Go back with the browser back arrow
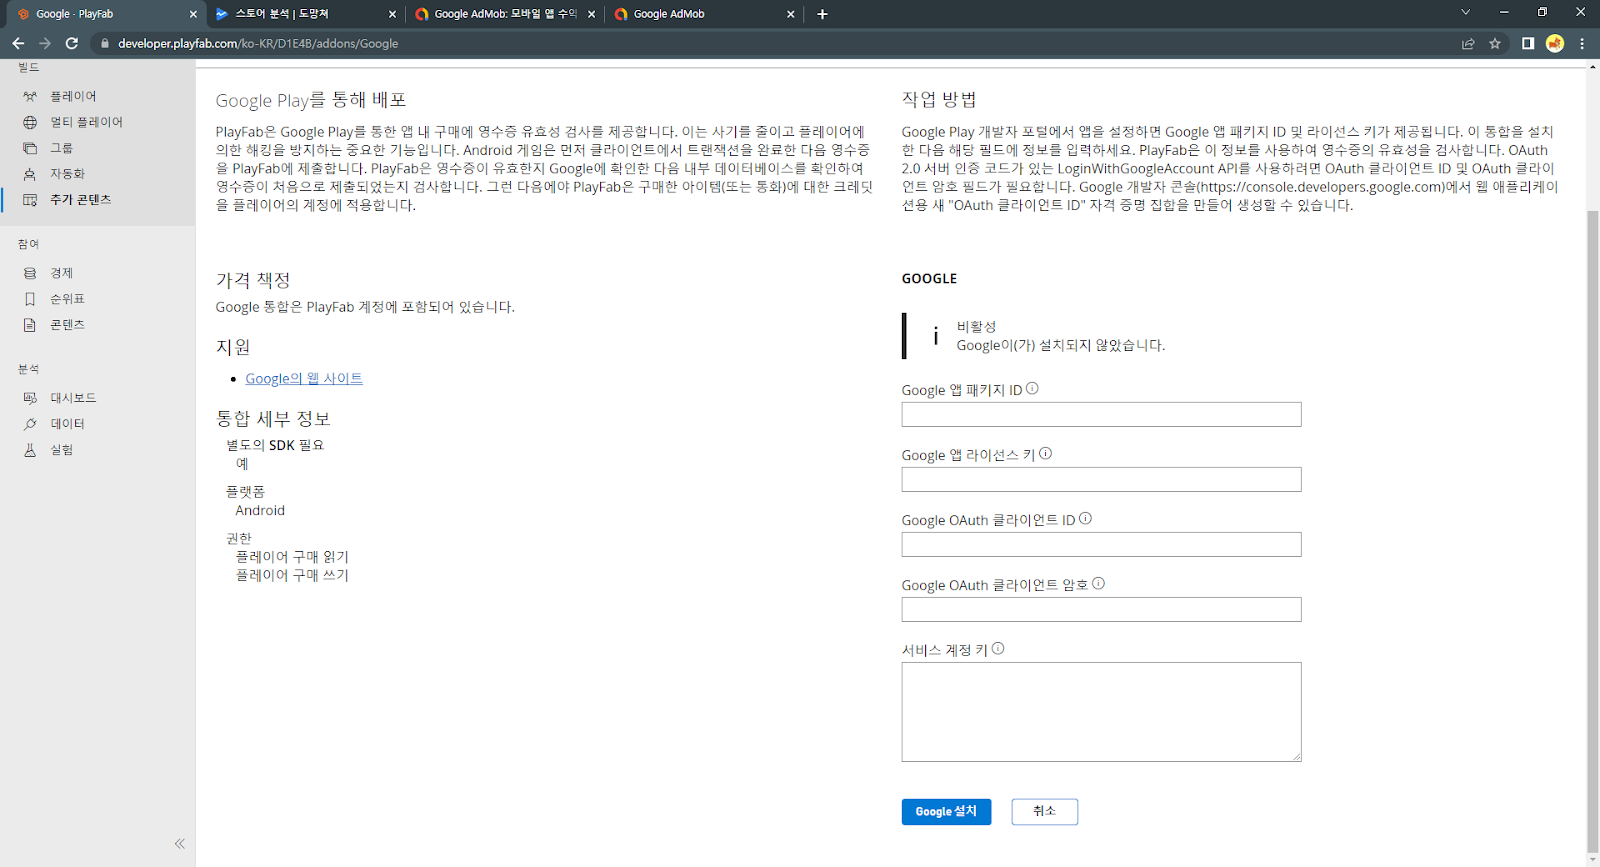1600x867 pixels. pos(18,43)
